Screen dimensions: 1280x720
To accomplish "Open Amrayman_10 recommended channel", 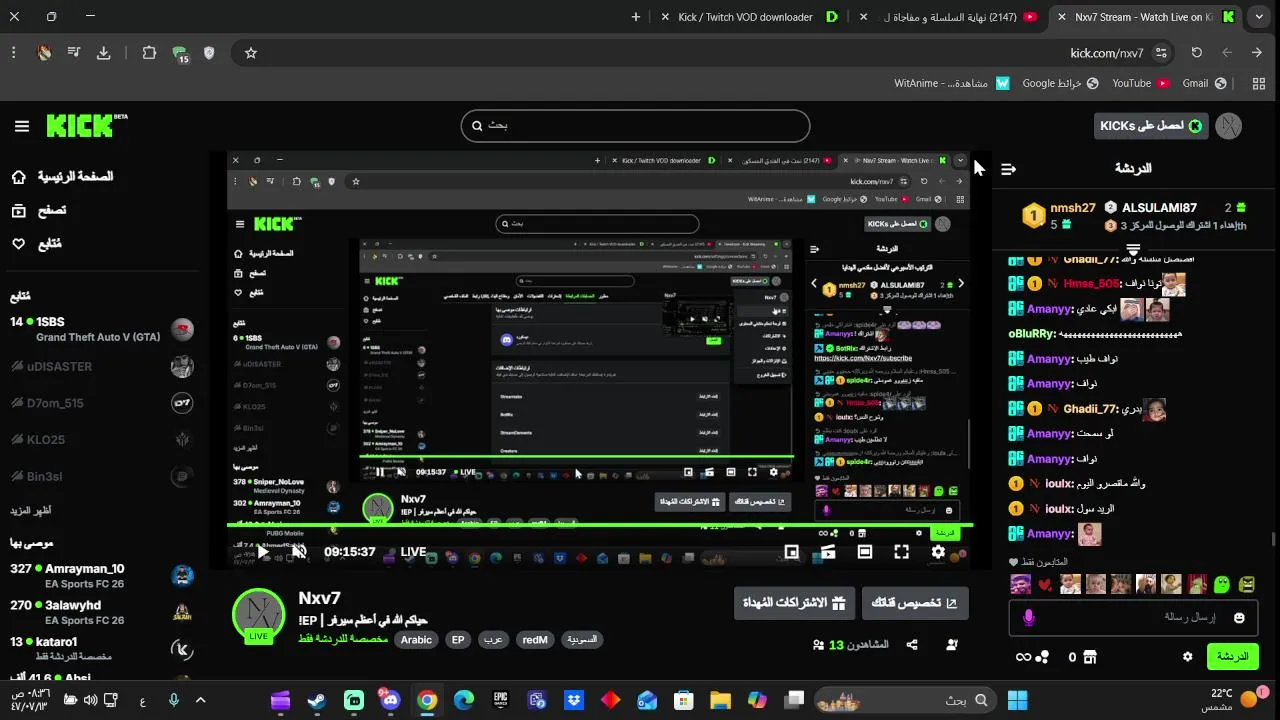I will pos(100,576).
